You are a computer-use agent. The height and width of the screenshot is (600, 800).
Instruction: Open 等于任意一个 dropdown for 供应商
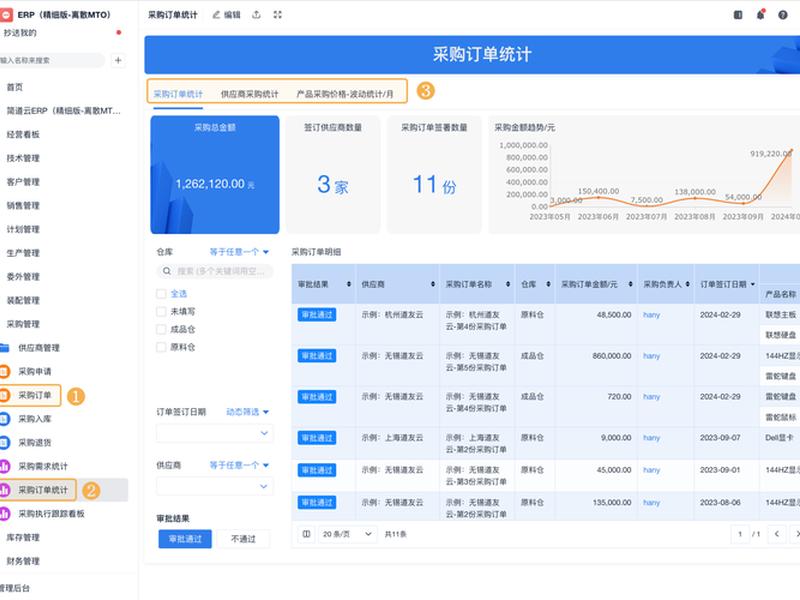pos(239,465)
